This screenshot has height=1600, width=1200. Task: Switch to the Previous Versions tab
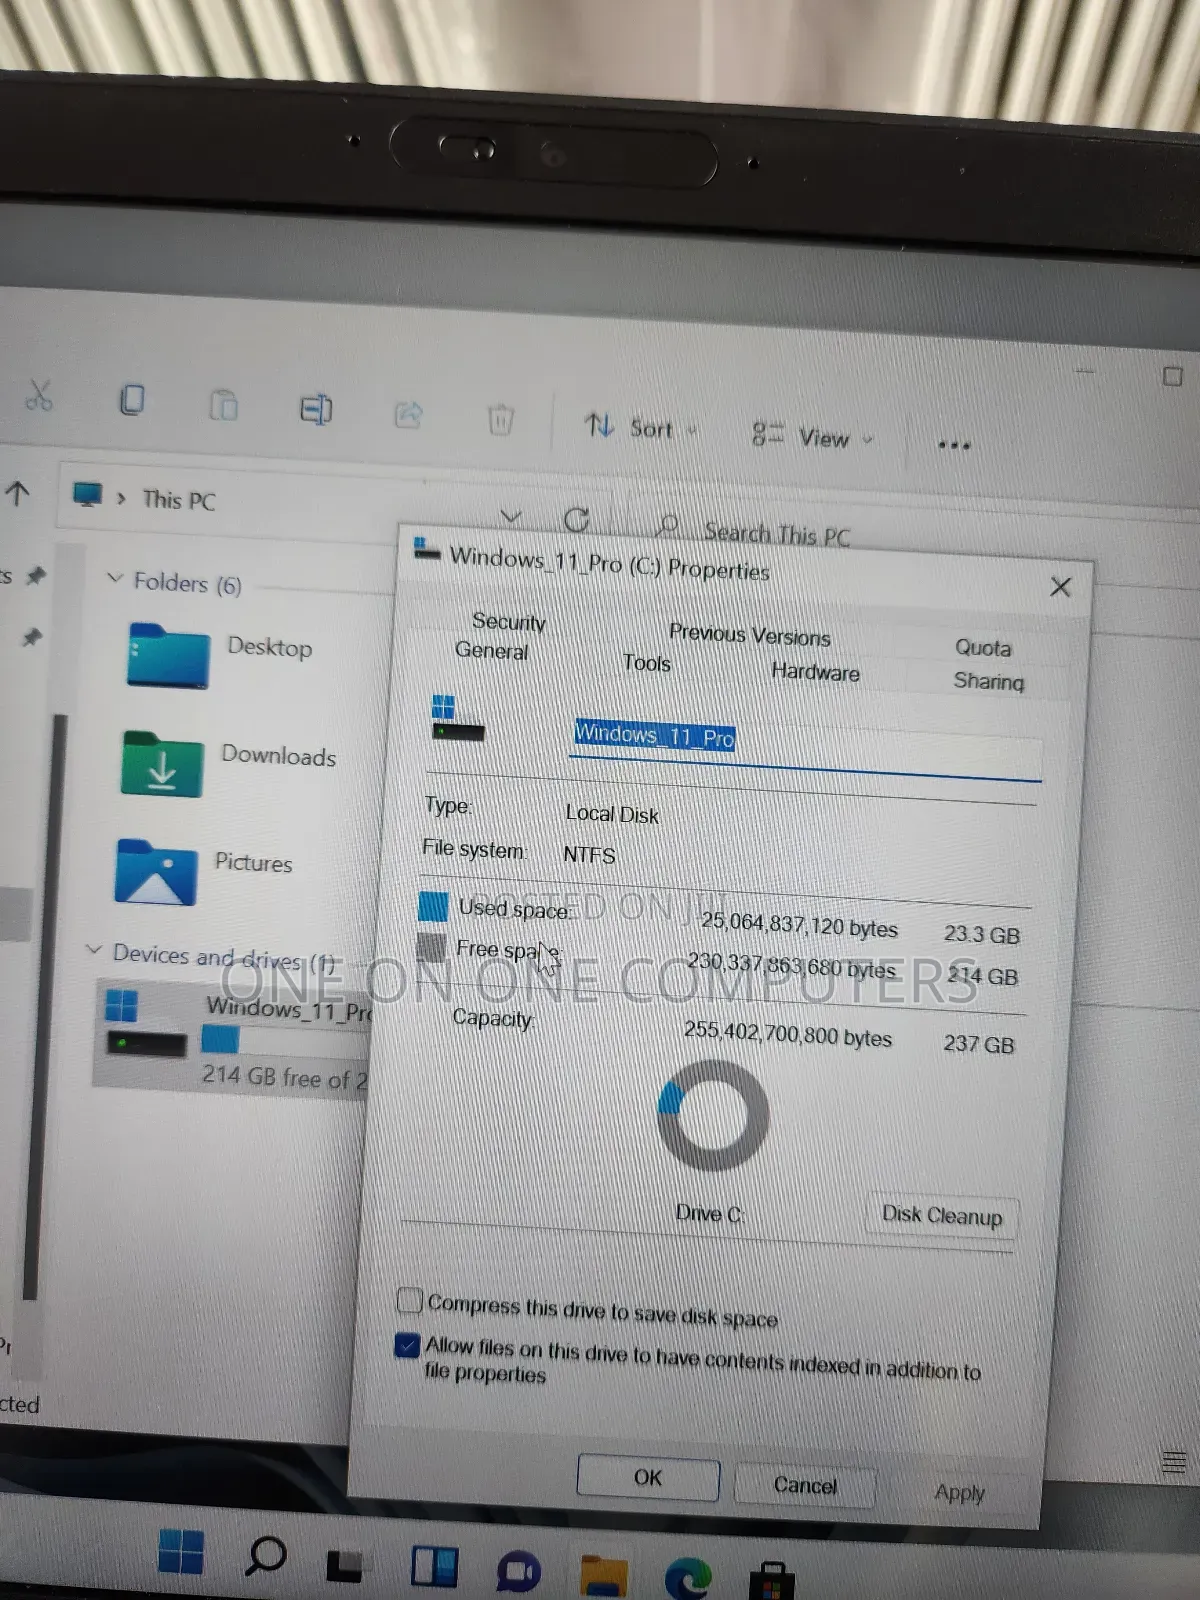(x=750, y=635)
